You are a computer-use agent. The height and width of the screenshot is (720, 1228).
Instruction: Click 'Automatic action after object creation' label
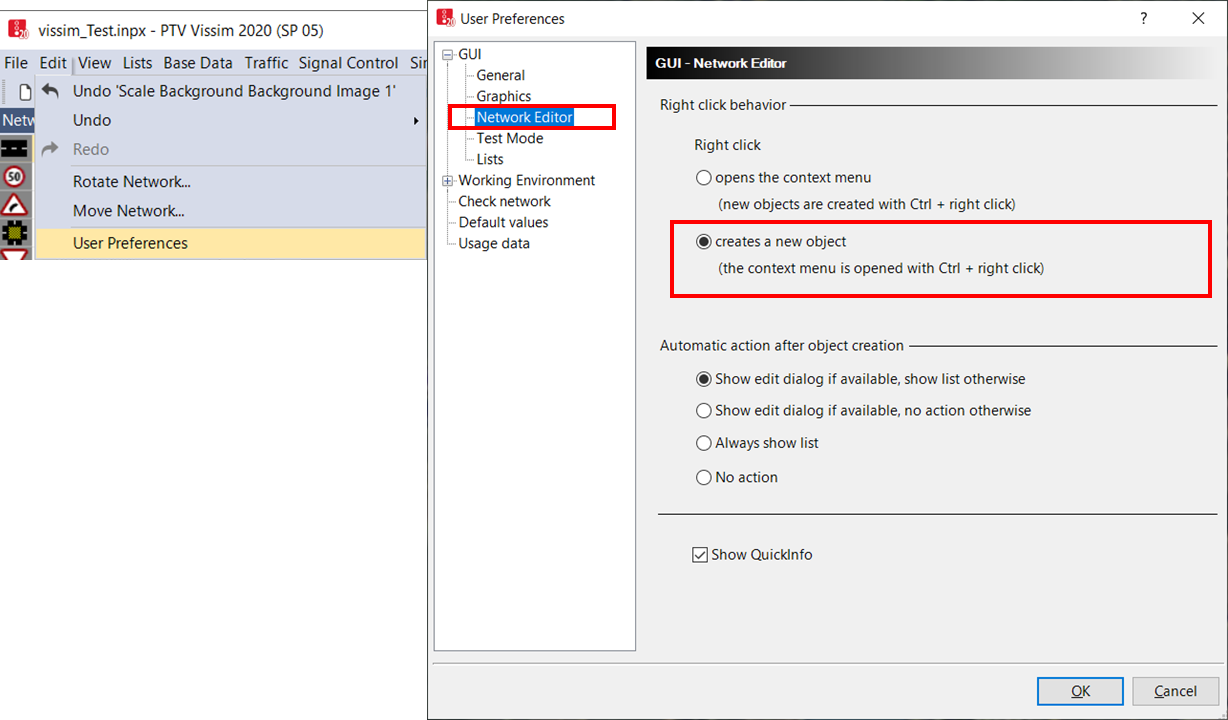point(782,345)
